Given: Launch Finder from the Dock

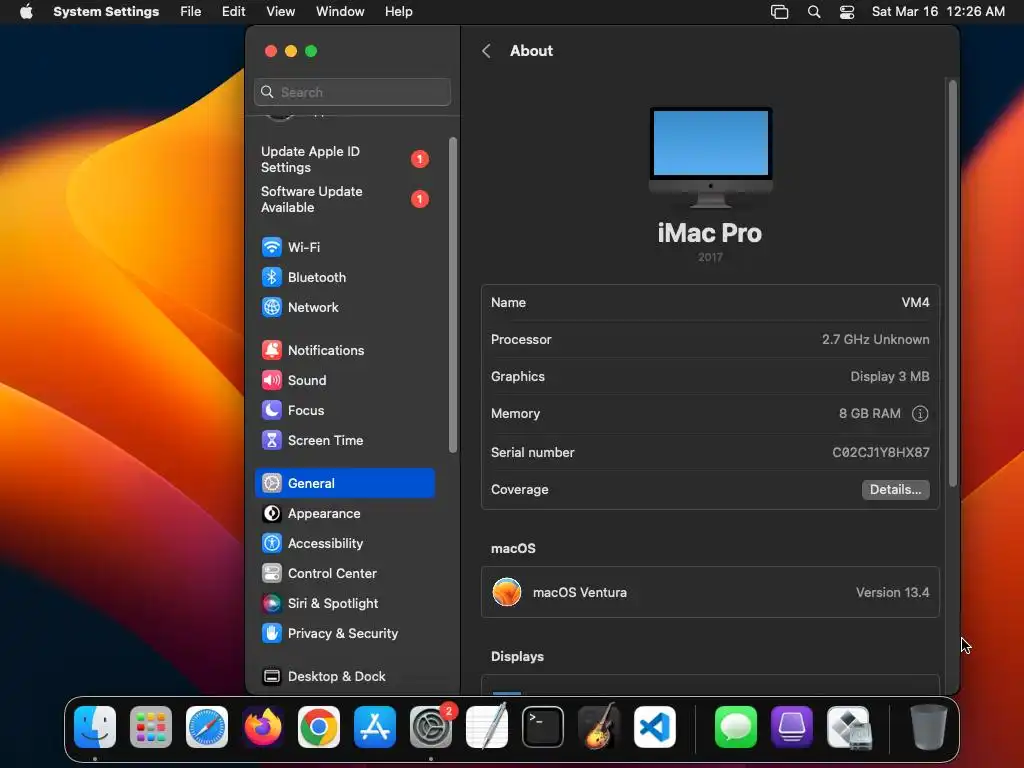Looking at the screenshot, I should [95, 727].
